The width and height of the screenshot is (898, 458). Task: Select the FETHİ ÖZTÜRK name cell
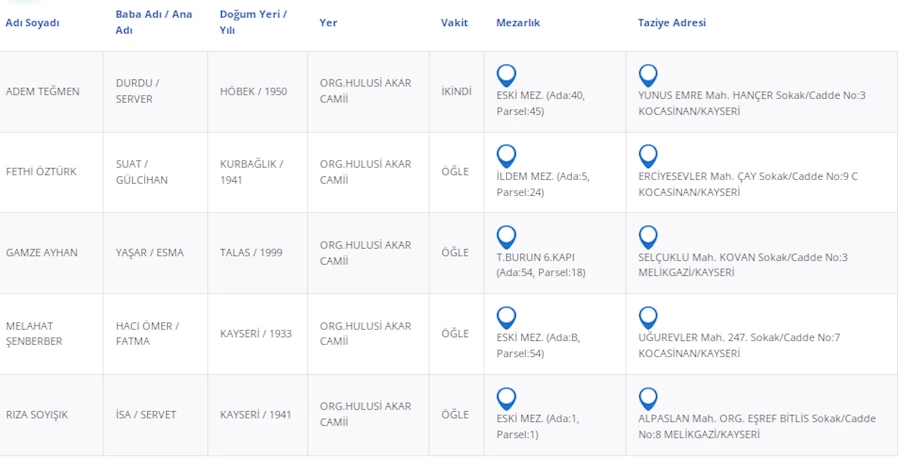coord(41,172)
